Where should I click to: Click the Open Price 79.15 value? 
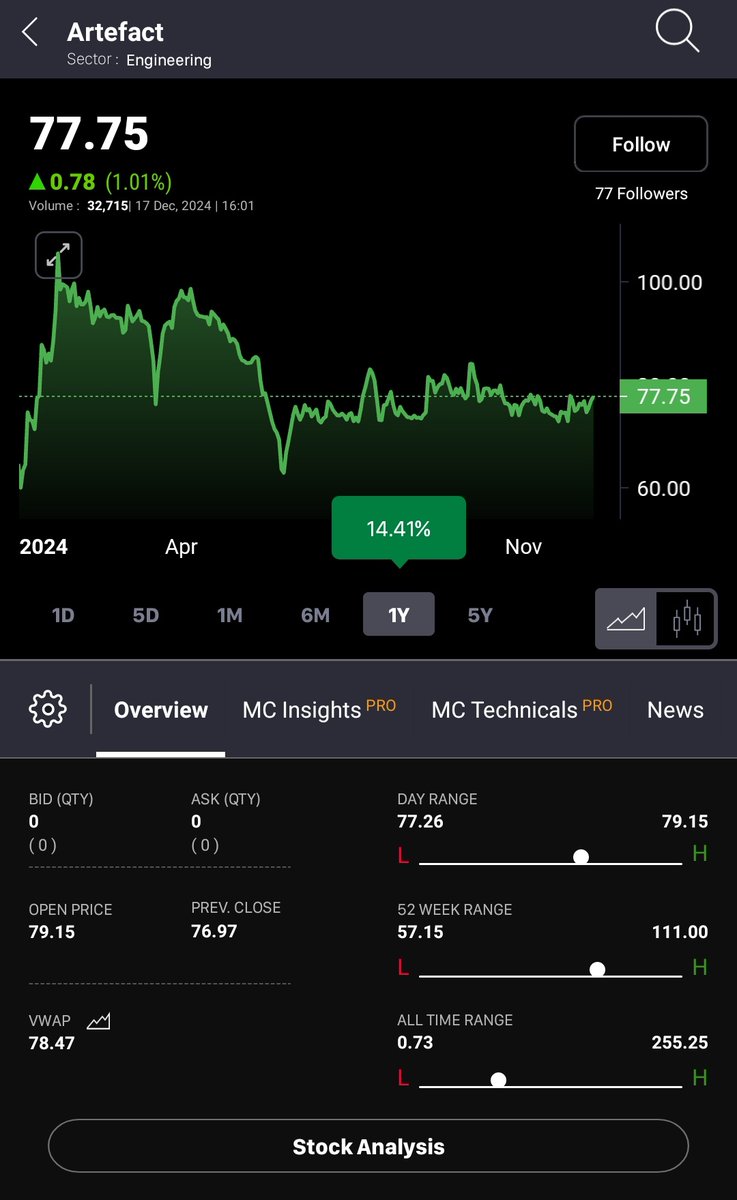point(52,932)
